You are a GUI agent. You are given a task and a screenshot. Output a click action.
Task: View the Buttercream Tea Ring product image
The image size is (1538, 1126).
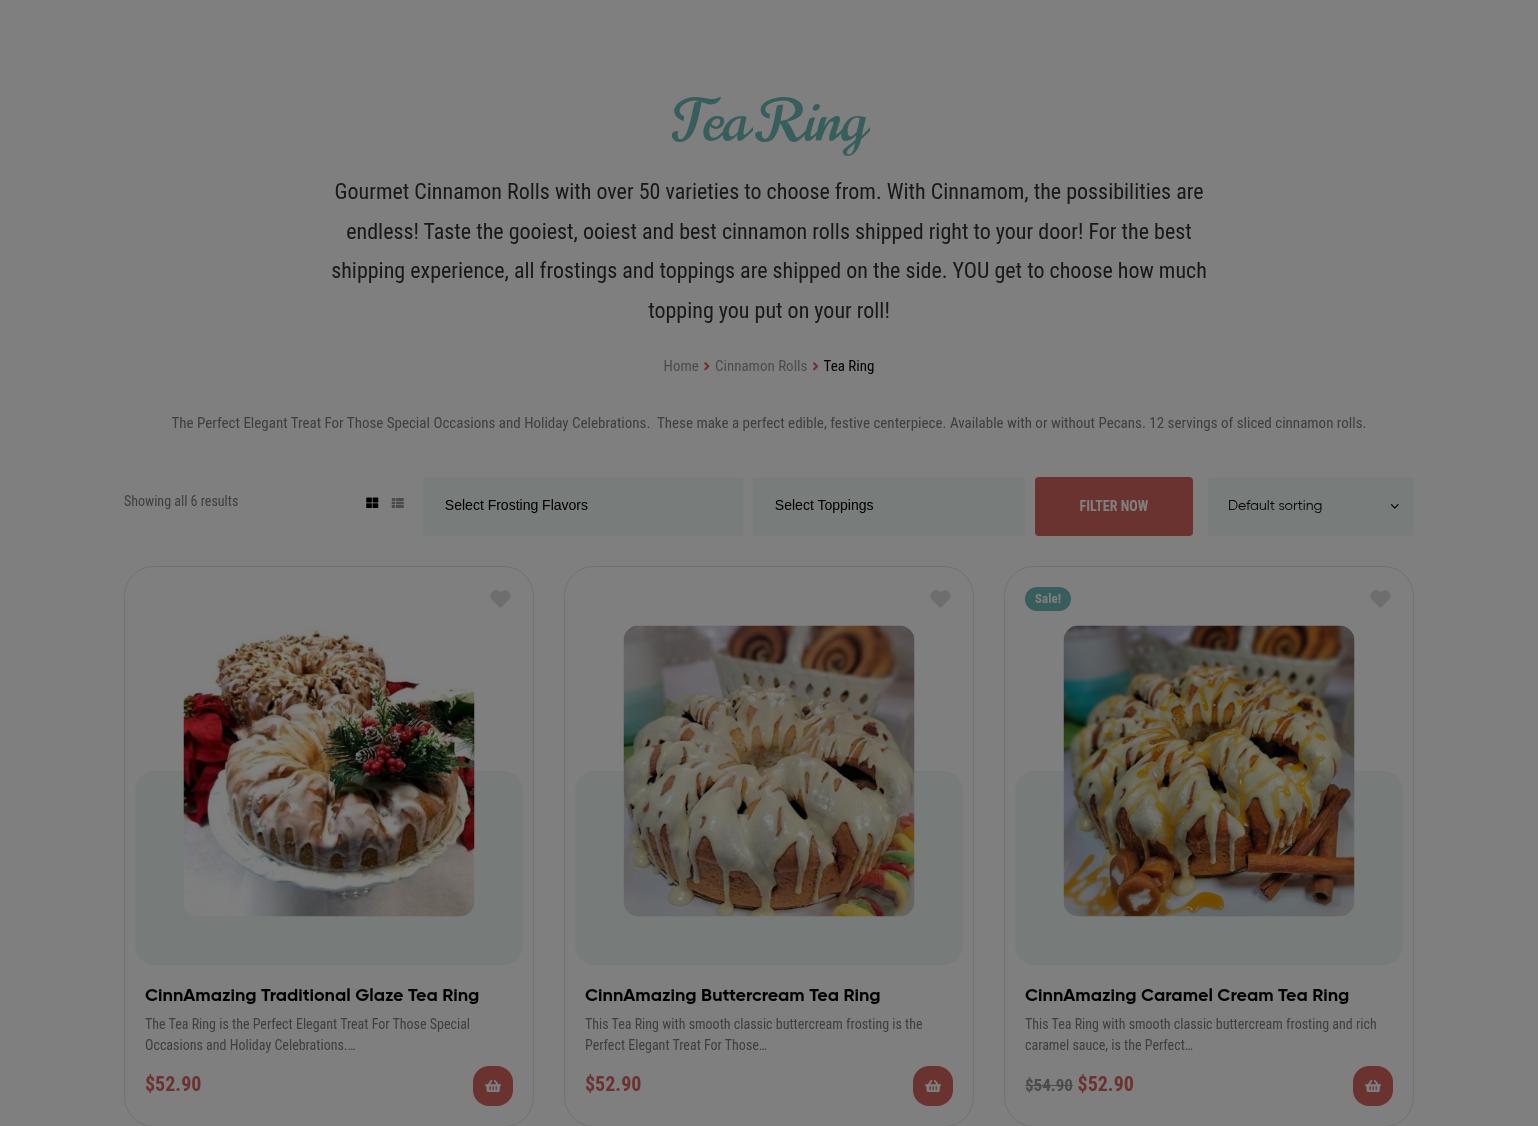(x=769, y=771)
